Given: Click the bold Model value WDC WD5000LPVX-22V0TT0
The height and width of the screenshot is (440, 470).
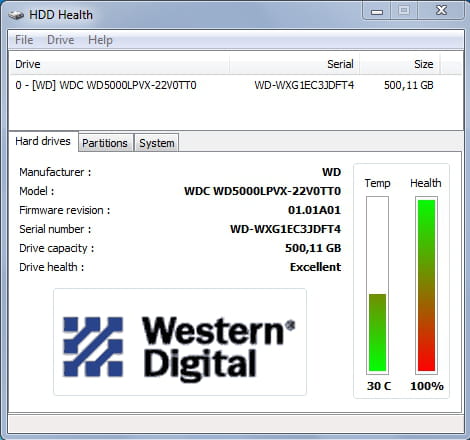Looking at the screenshot, I should point(263,191).
